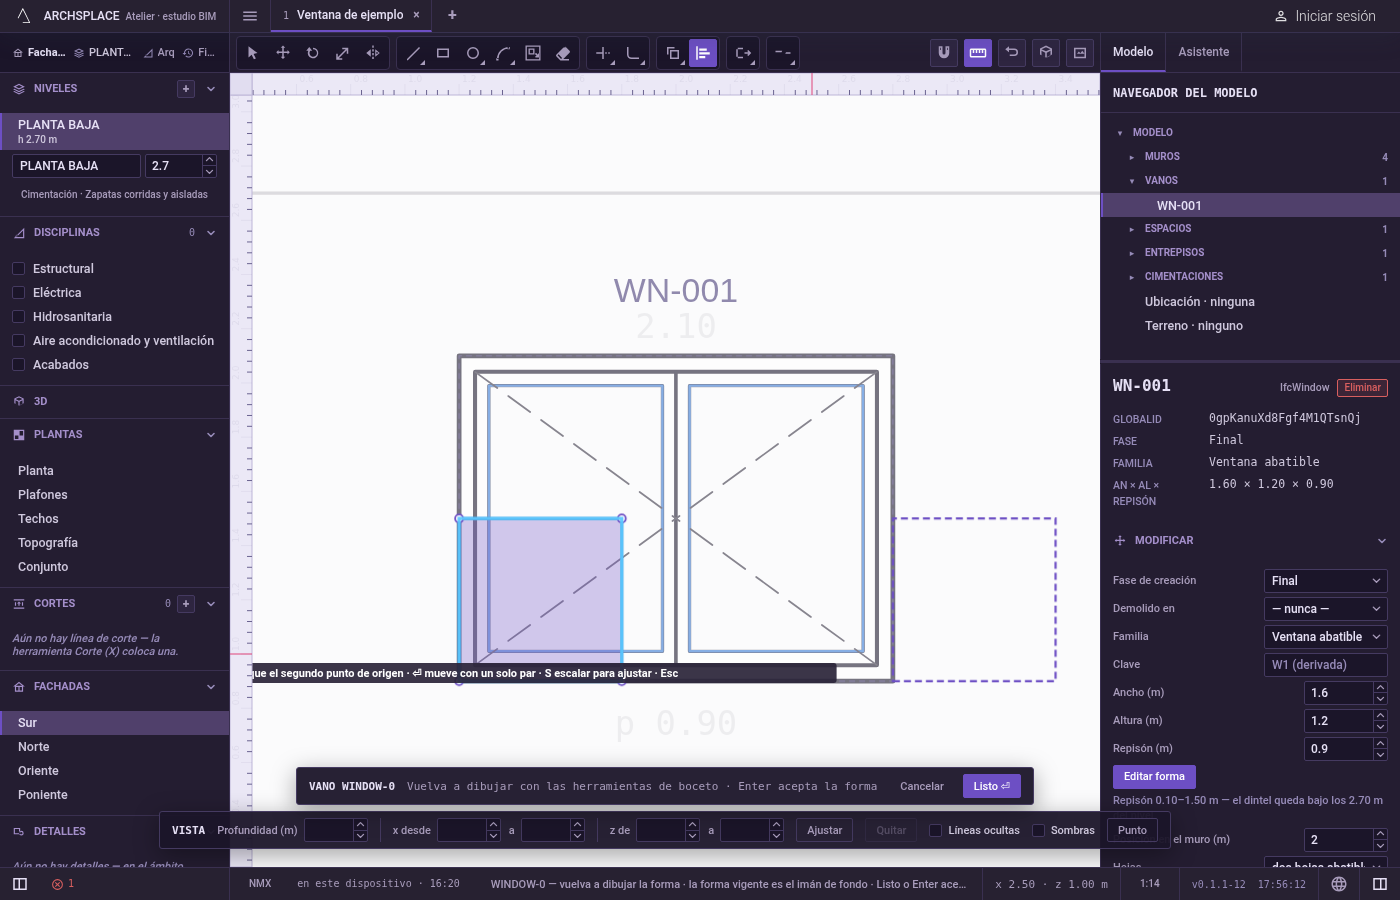
Task: Pick the line drawing tool
Action: [x=413, y=53]
